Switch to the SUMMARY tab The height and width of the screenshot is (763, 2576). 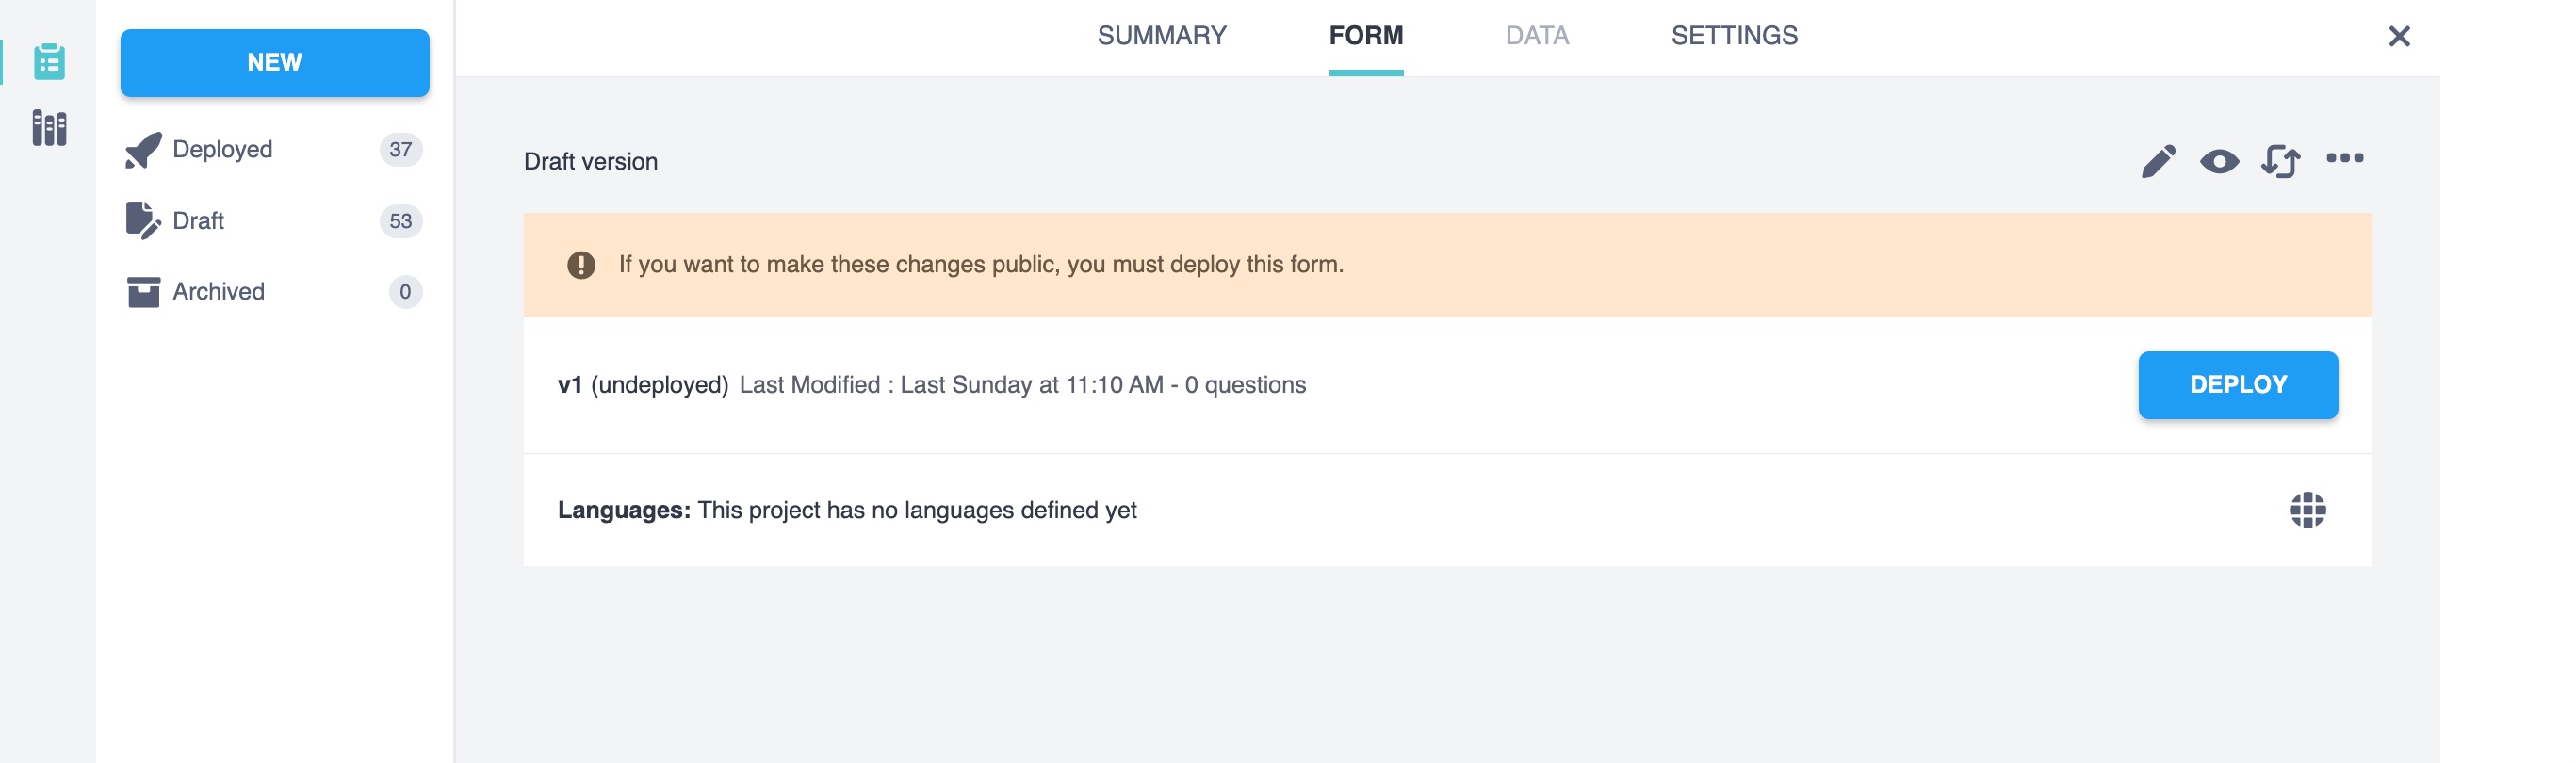point(1161,36)
